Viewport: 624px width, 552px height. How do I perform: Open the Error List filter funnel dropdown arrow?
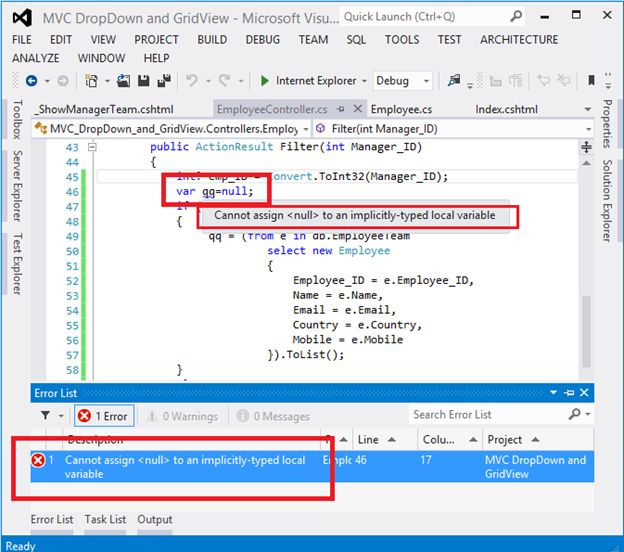coord(61,416)
